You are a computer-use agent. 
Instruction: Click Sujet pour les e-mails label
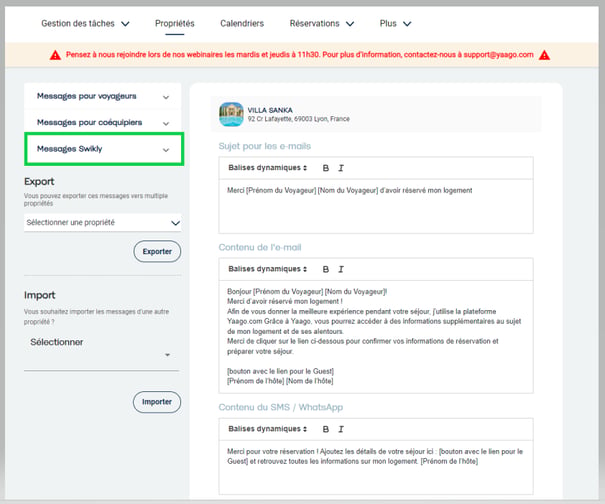coord(265,146)
